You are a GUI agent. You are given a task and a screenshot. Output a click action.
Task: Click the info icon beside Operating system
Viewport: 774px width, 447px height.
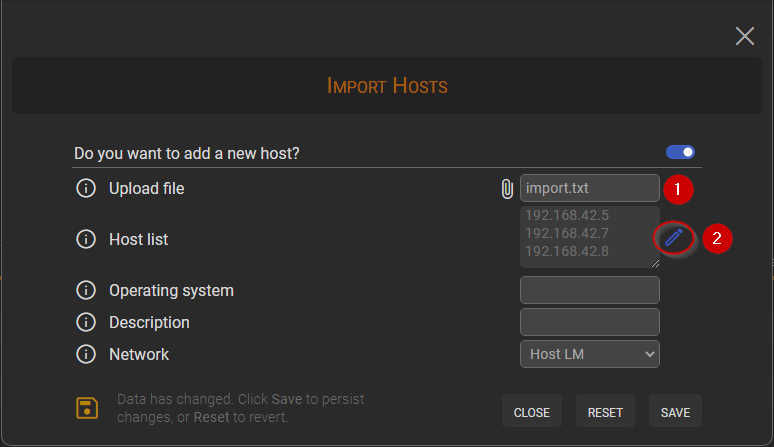tap(86, 290)
